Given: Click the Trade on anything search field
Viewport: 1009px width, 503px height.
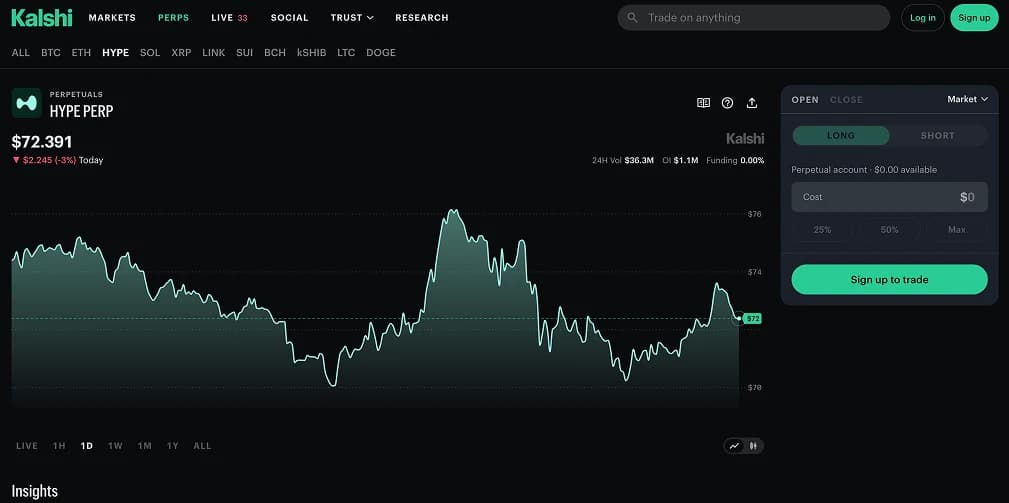Looking at the screenshot, I should tap(754, 18).
